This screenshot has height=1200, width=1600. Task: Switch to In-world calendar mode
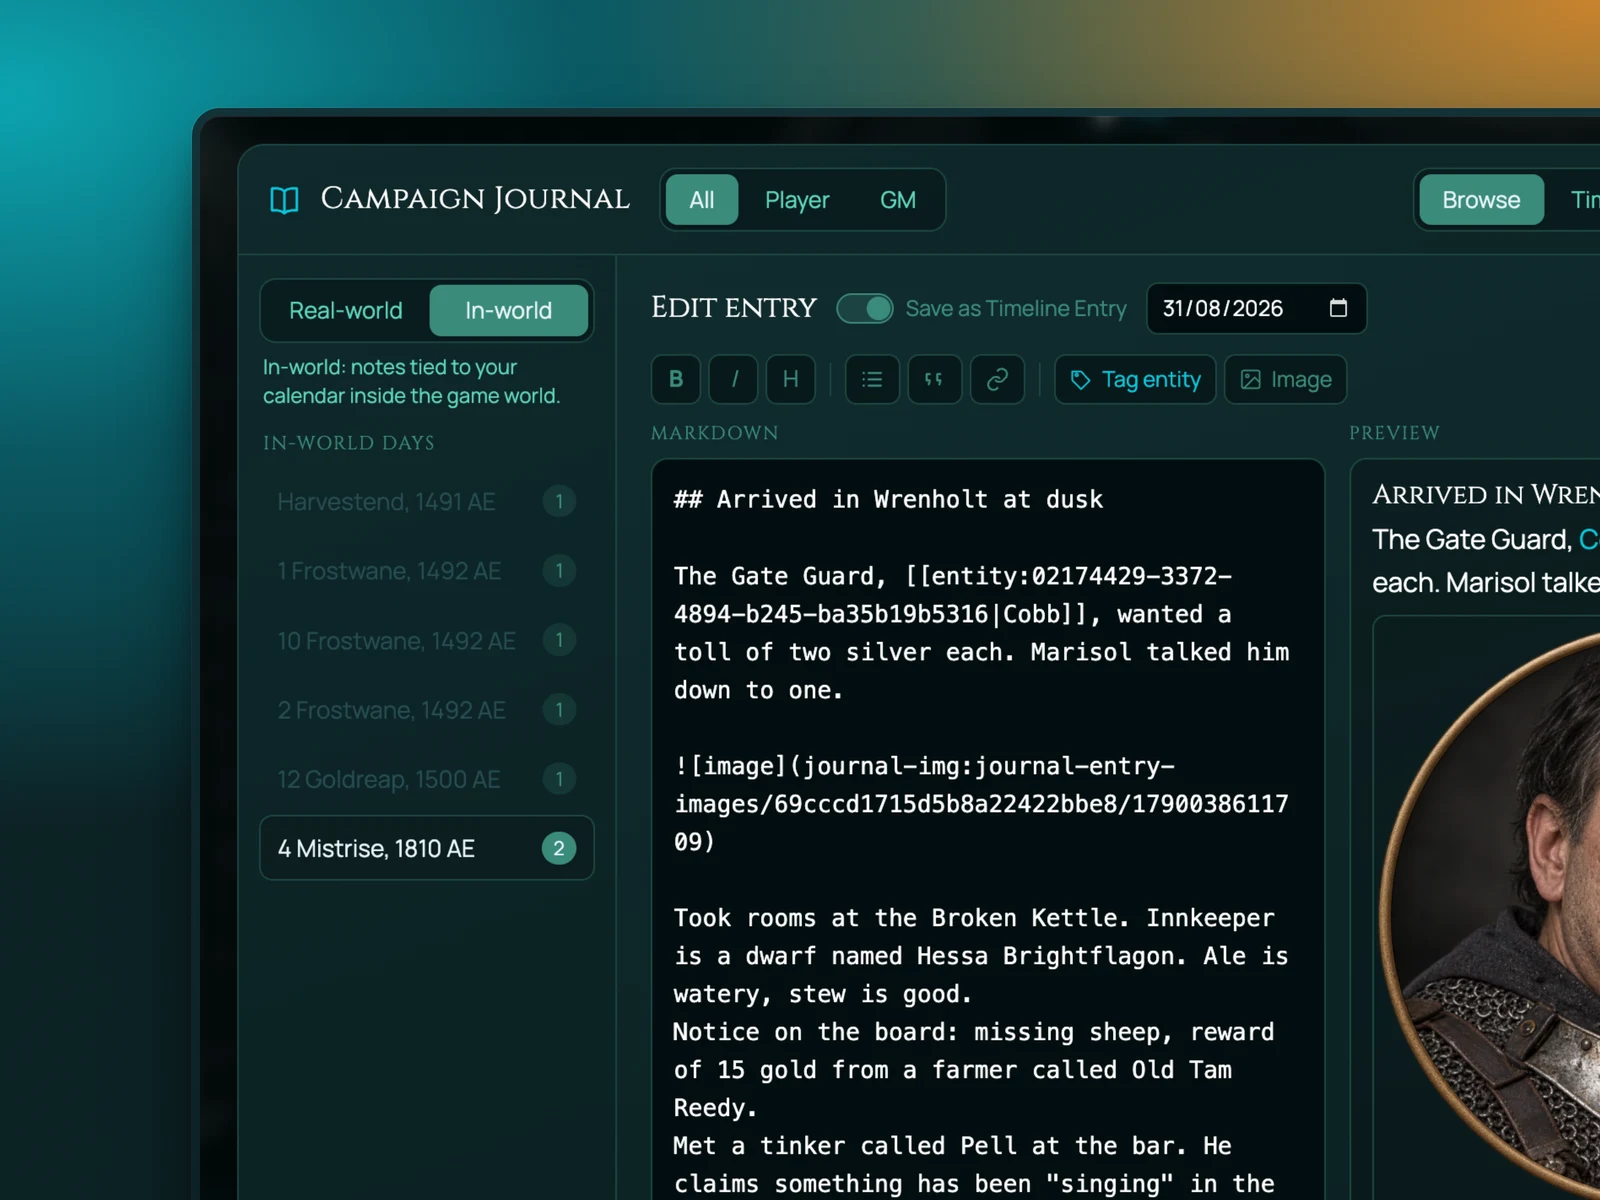pos(508,311)
